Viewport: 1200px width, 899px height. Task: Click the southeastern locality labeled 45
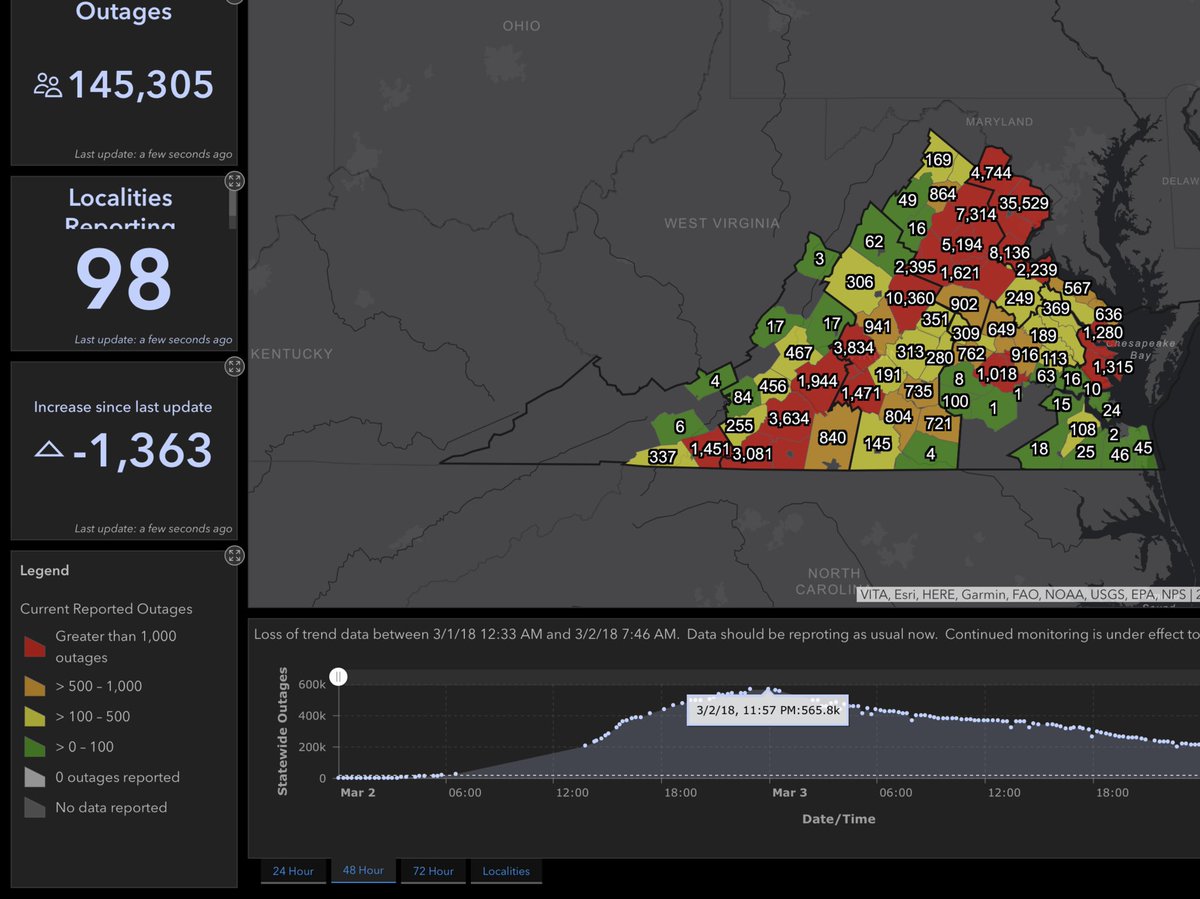click(x=1143, y=448)
